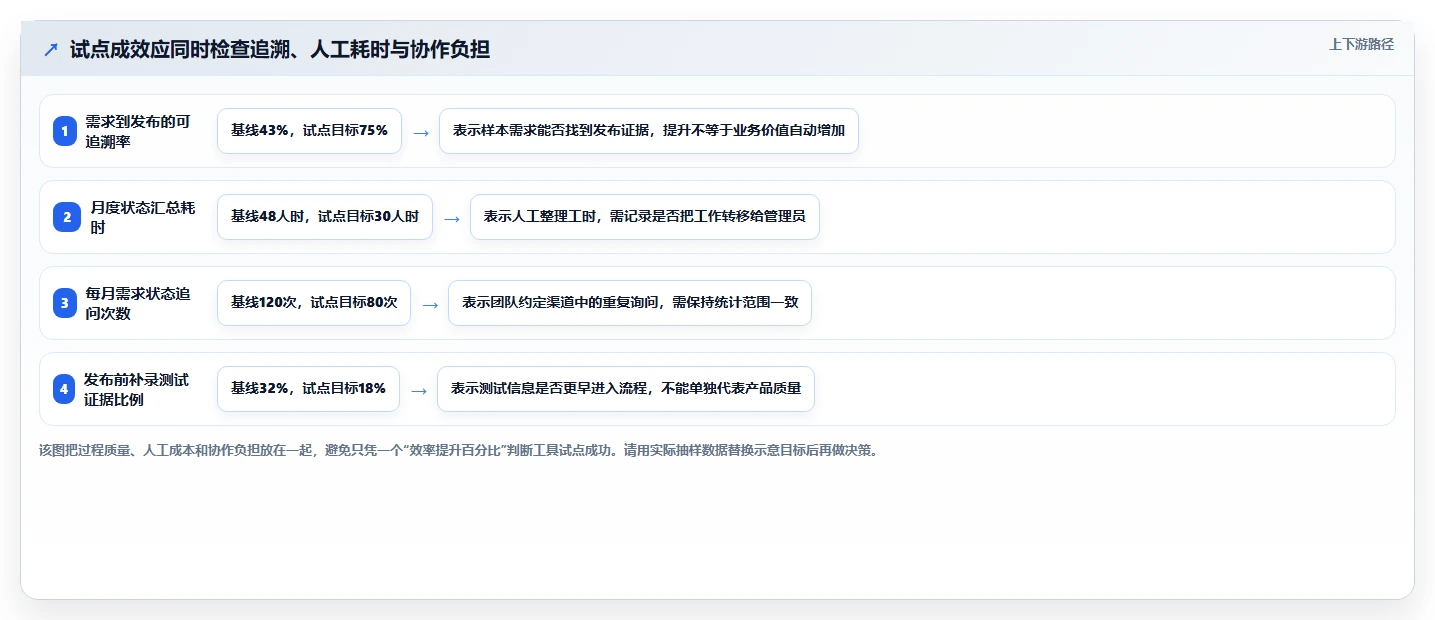Select the 每月需求状态追问次数 label
Image resolution: width=1435 pixels, height=620 pixels.
click(x=138, y=303)
